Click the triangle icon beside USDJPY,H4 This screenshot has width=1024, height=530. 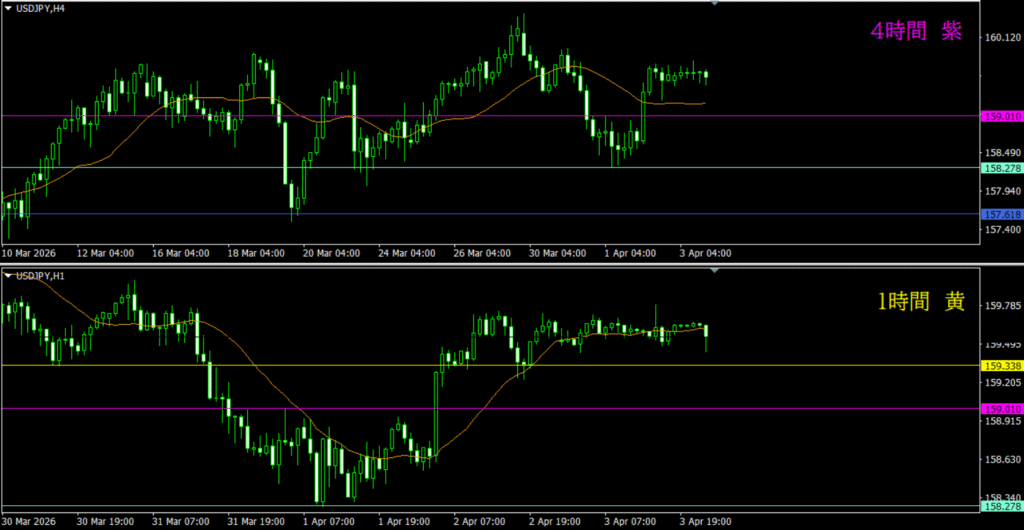[x=9, y=8]
